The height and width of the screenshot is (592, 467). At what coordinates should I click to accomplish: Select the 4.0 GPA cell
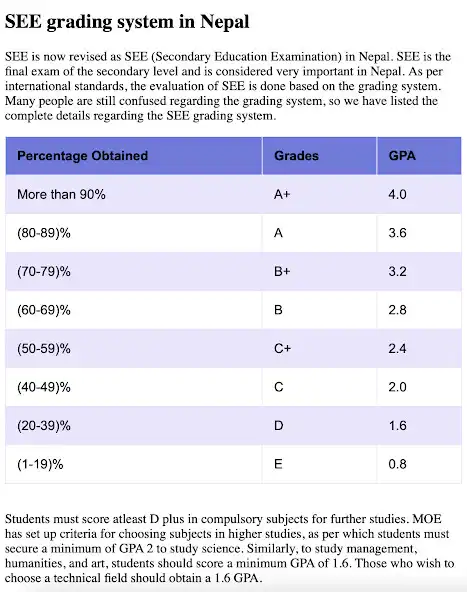pyautogui.click(x=419, y=194)
